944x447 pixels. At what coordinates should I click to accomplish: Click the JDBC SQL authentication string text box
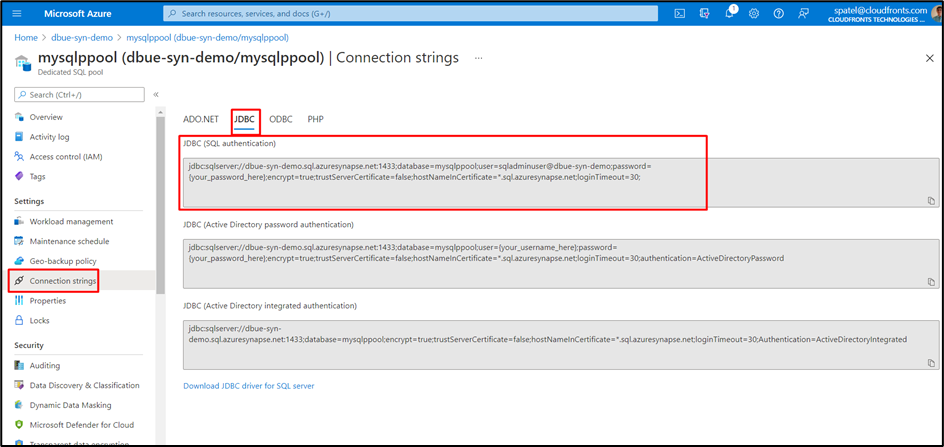[560, 183]
